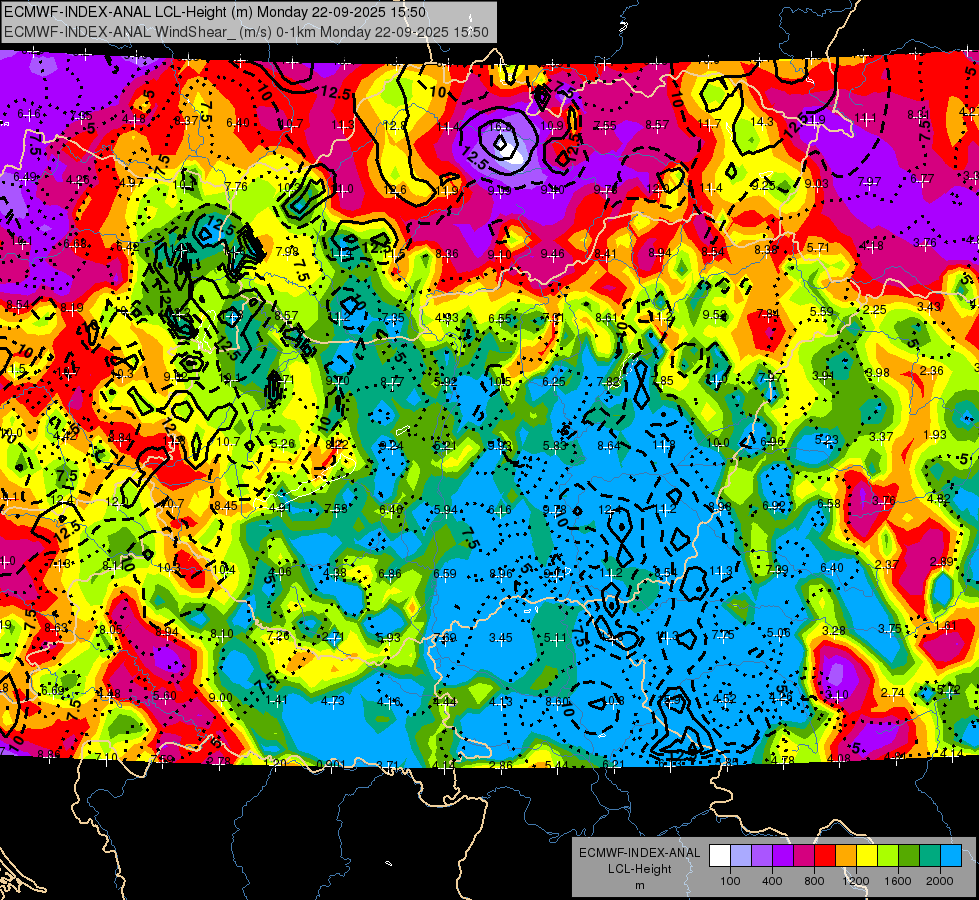Click the wind shear value 6.77
The height and width of the screenshot is (900, 979).
coord(922,179)
